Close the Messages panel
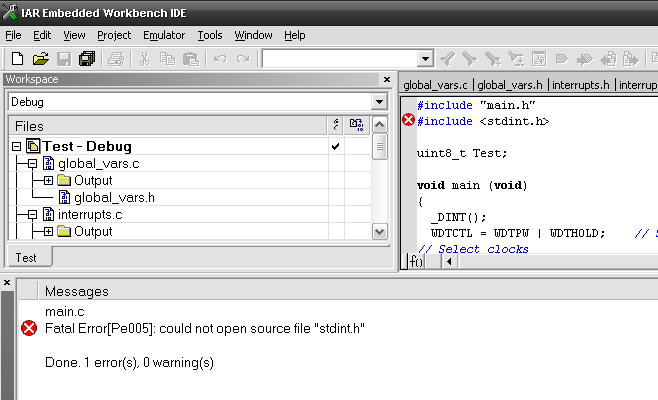Screen dimensions: 658x400 [7, 283]
